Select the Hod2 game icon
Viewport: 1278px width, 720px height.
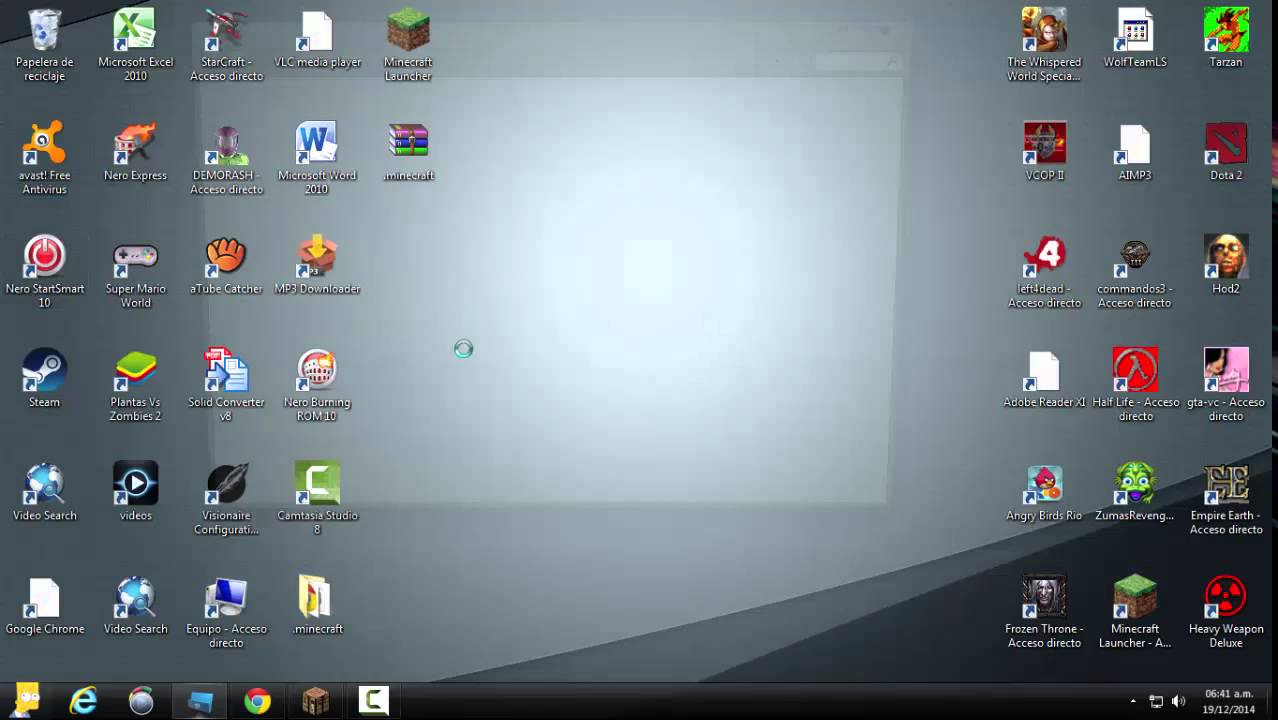click(x=1226, y=257)
